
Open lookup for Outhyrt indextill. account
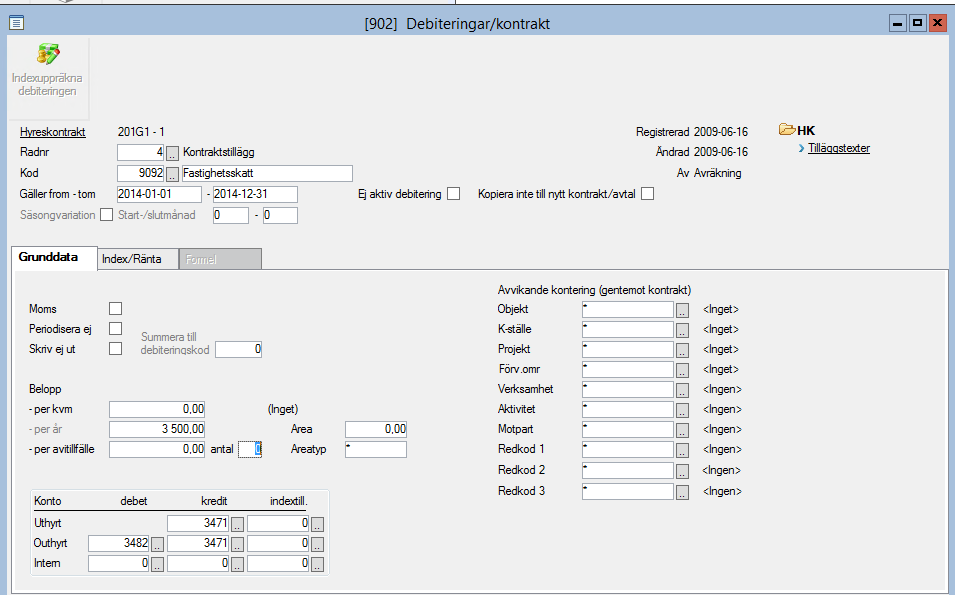[x=317, y=544]
